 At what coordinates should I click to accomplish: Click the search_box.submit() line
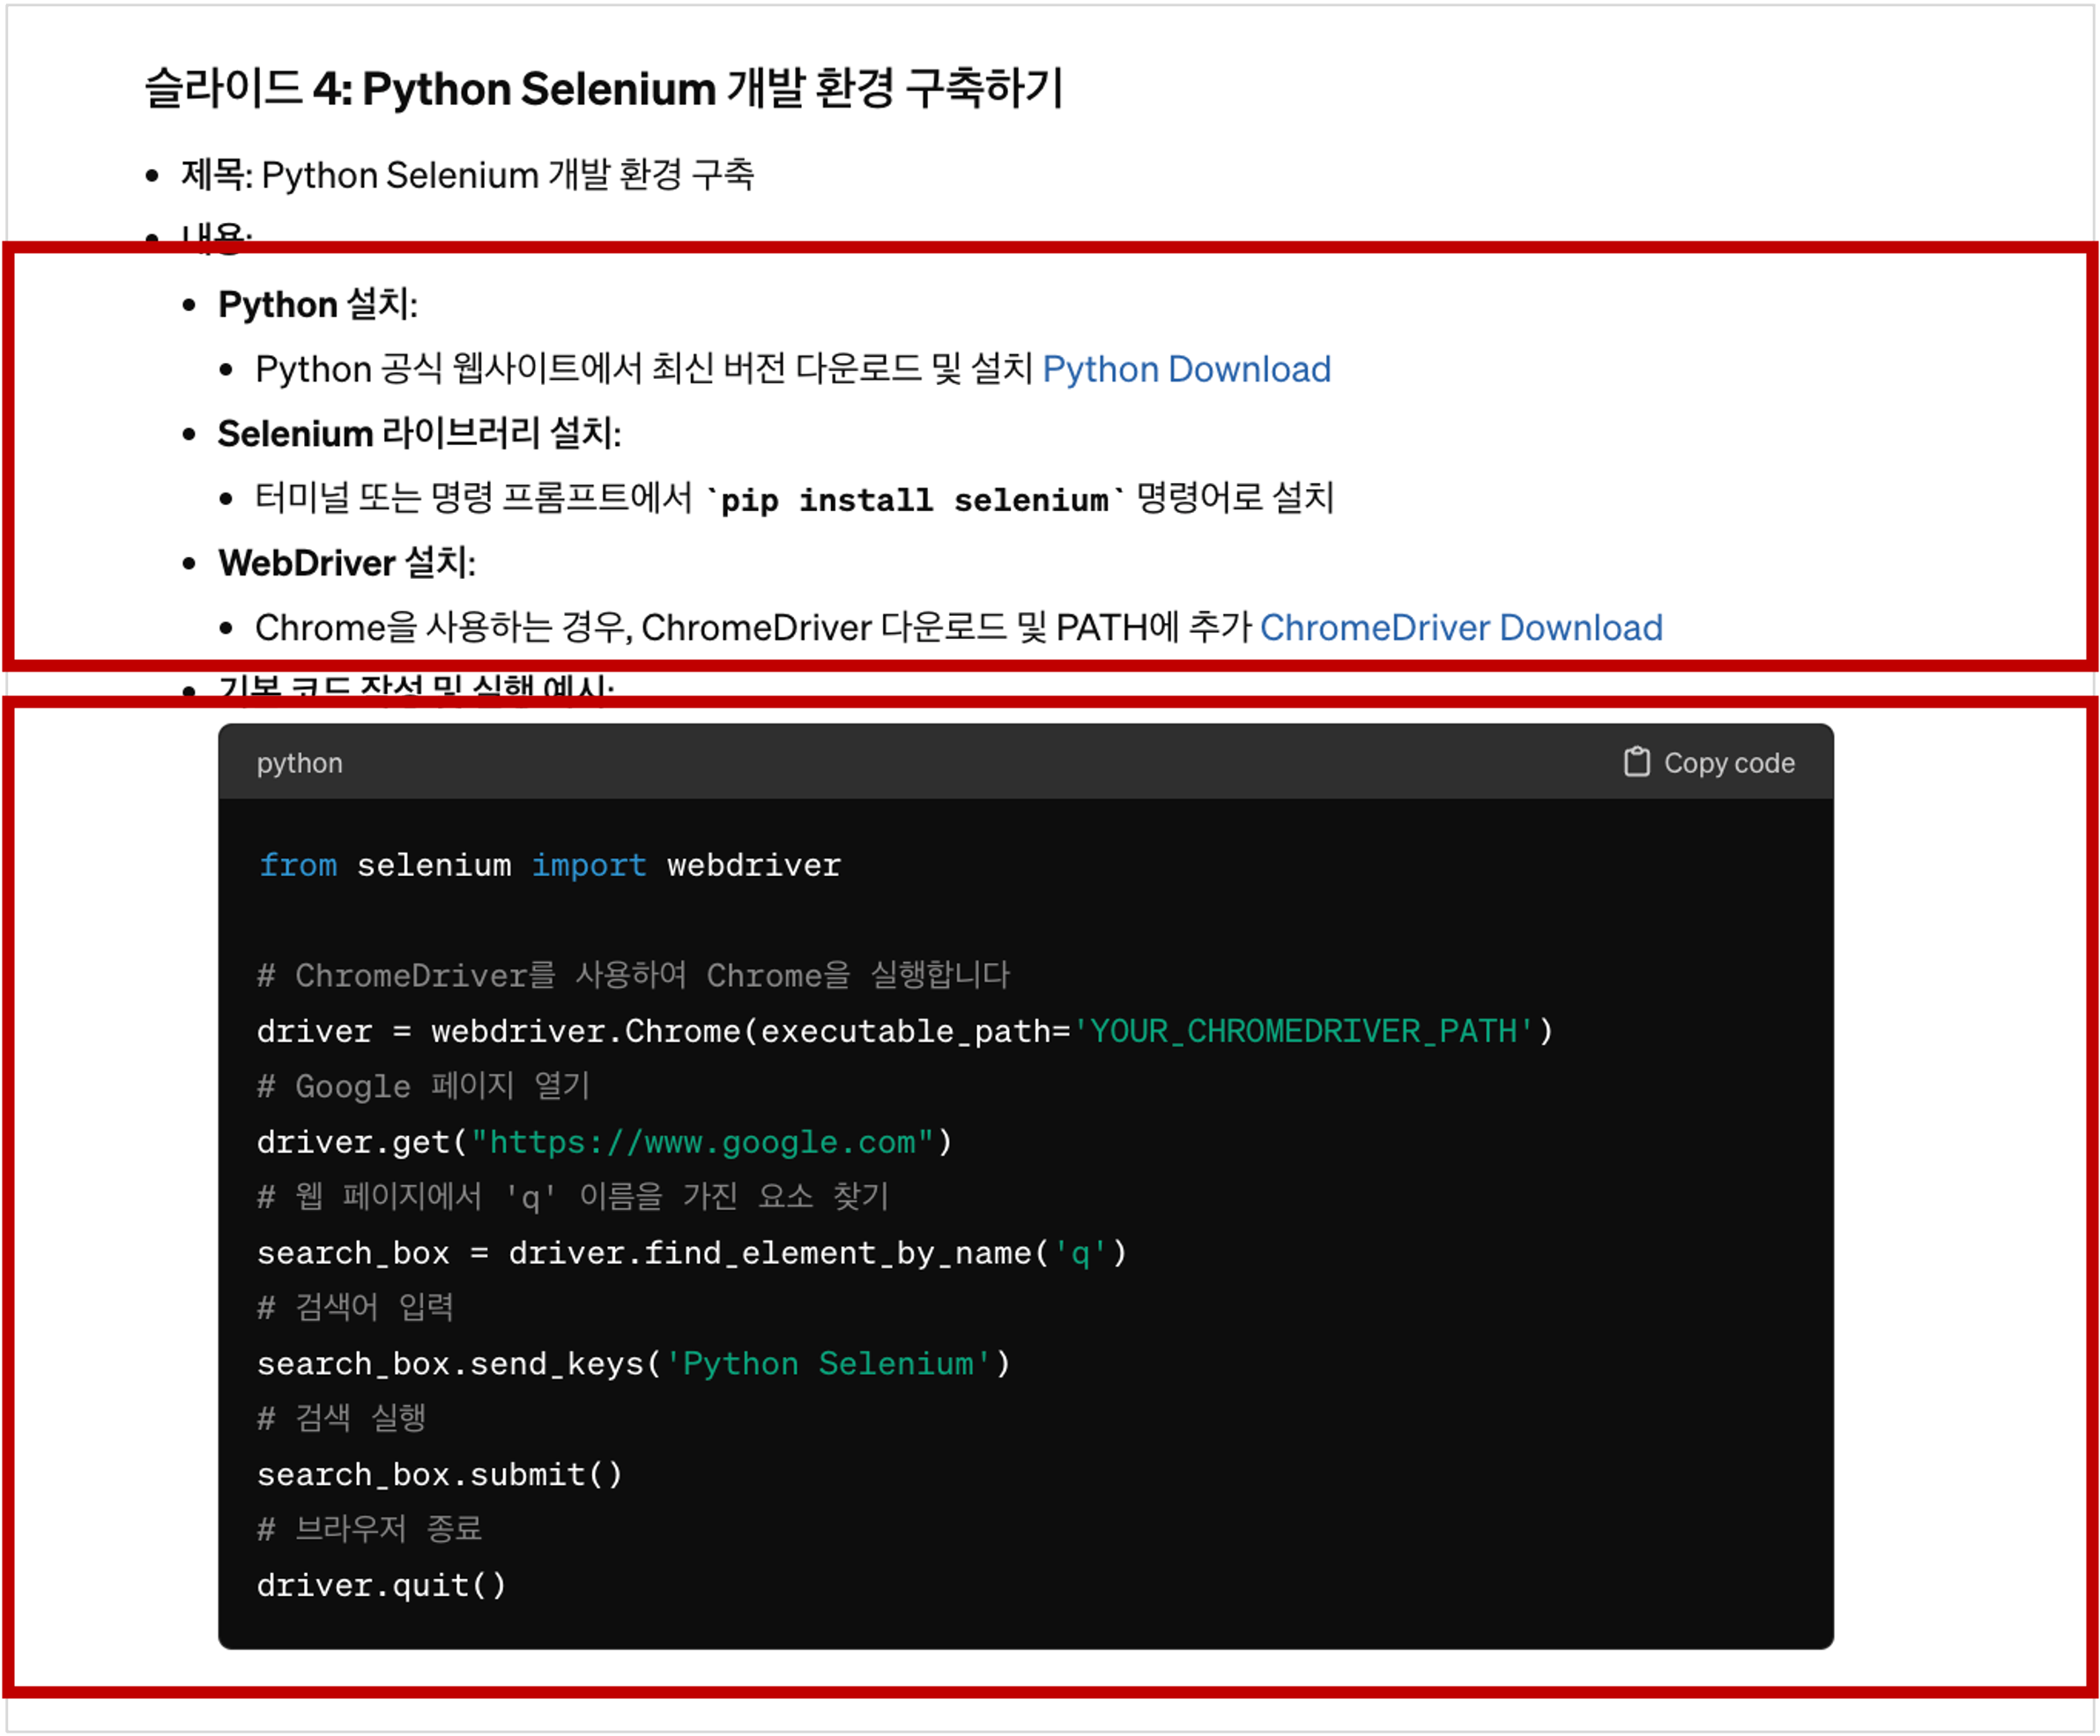439,1475
